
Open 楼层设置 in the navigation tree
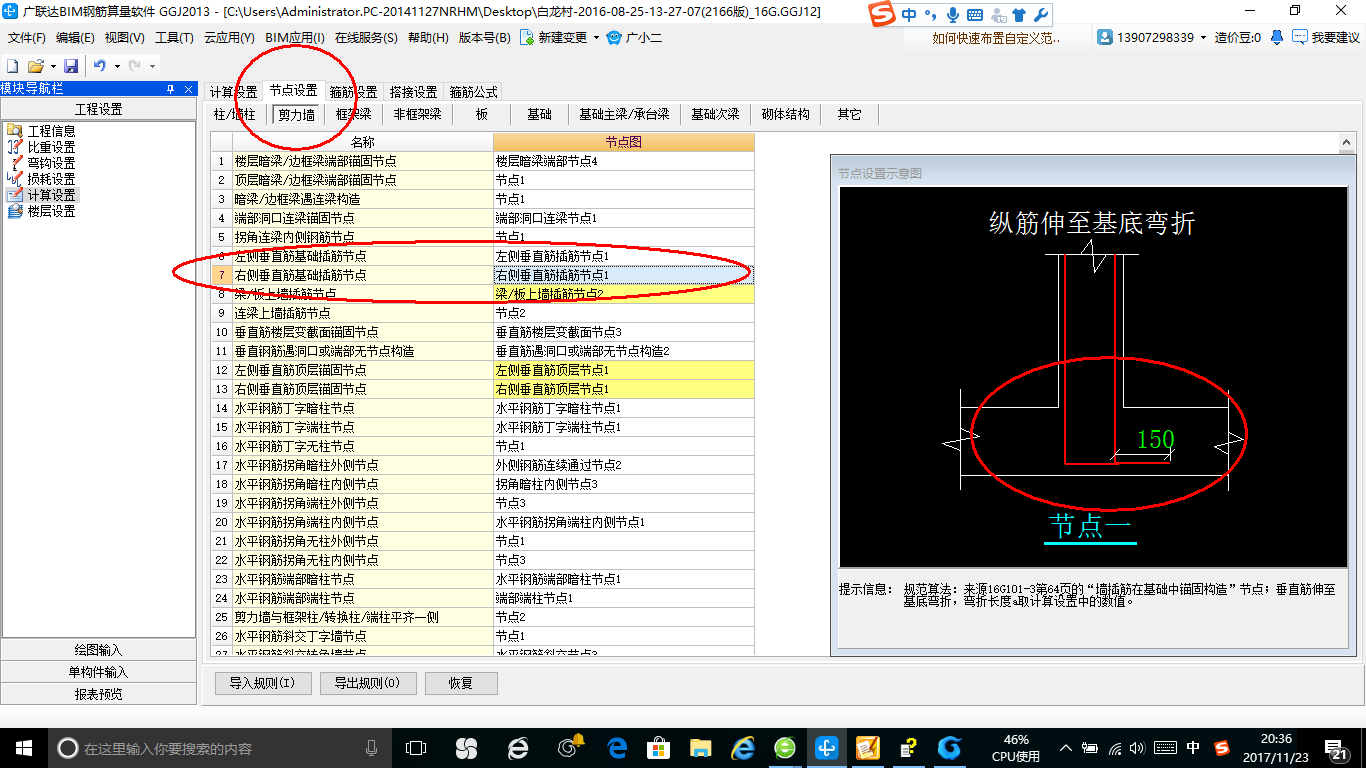[x=51, y=211]
